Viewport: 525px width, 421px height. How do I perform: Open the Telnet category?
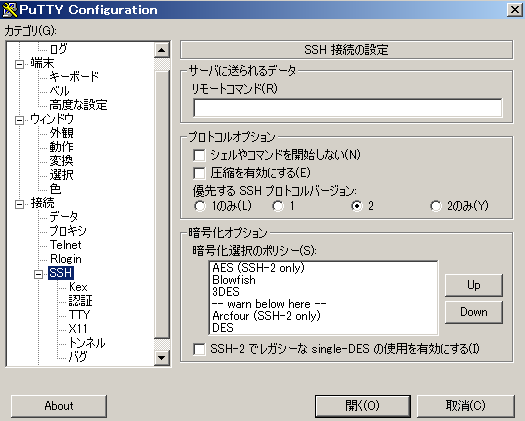coord(66,245)
